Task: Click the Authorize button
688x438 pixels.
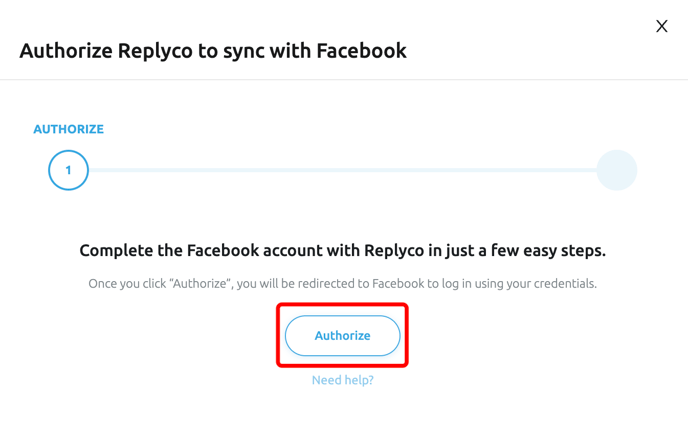Action: (342, 336)
